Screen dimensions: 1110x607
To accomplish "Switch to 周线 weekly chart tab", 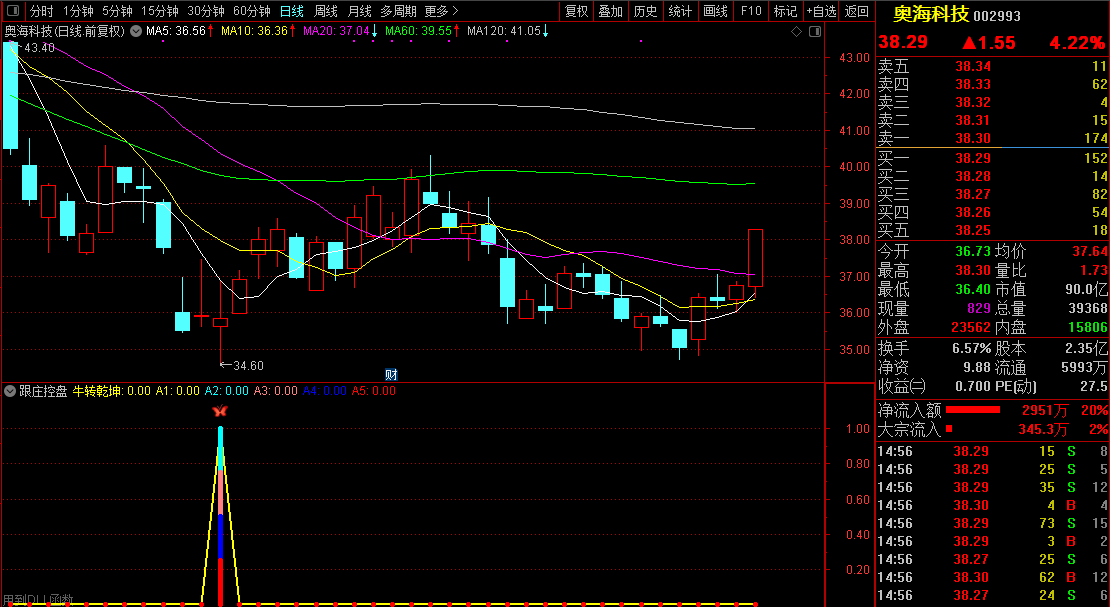I will click(326, 11).
